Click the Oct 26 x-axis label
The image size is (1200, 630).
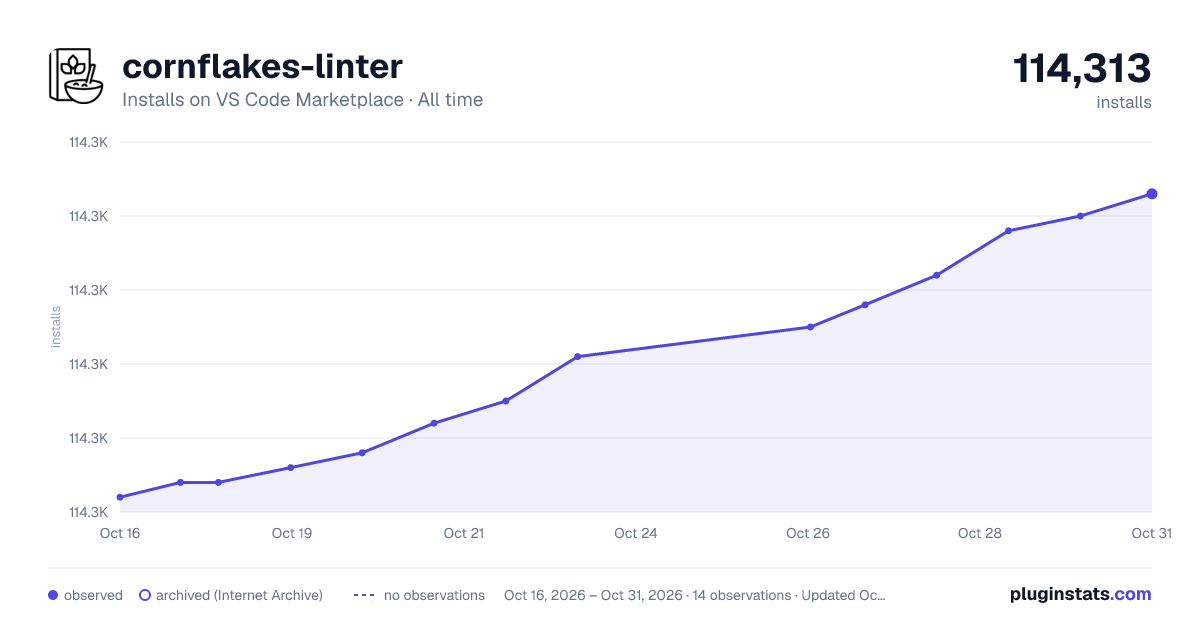tap(808, 533)
